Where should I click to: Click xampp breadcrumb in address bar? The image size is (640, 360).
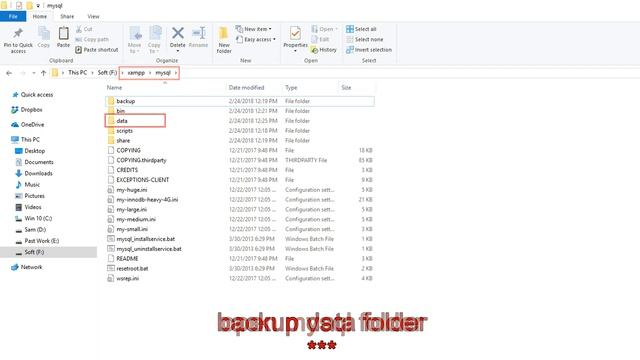(136, 73)
